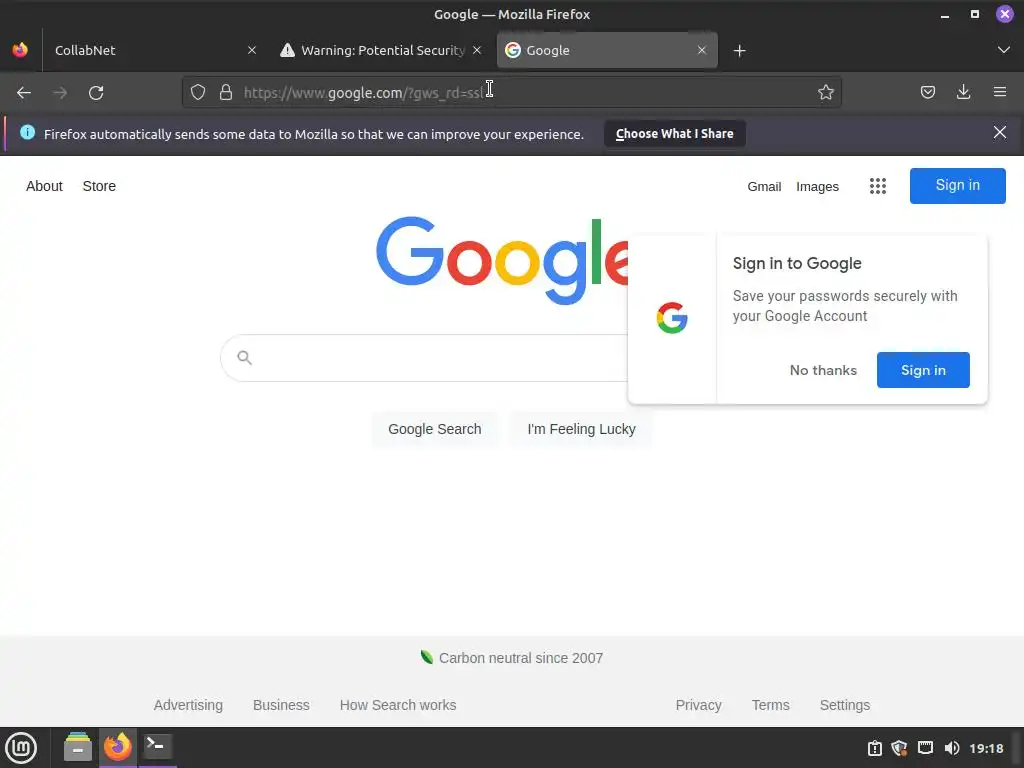Open the volume control tray icon
This screenshot has width=1024, height=768.
(x=952, y=748)
